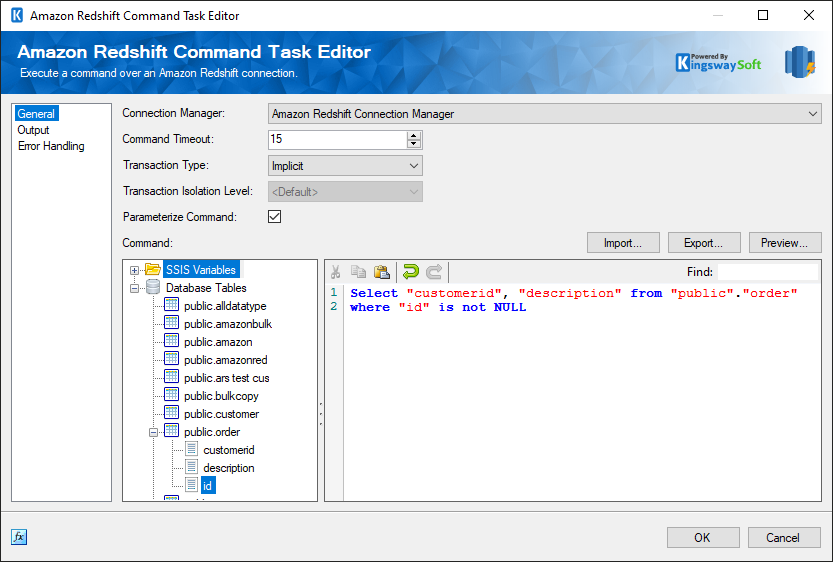Select the Database Tables label
This screenshot has height=562, width=833.
[206, 287]
